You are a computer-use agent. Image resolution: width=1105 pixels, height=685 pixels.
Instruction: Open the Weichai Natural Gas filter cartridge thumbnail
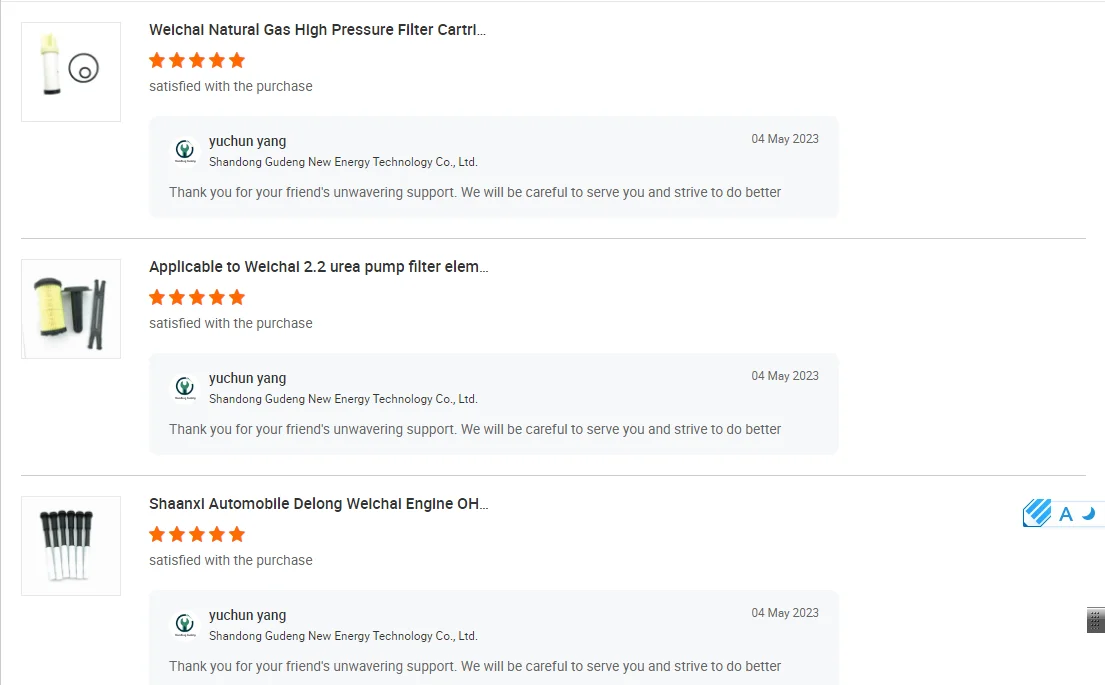[x=71, y=72]
